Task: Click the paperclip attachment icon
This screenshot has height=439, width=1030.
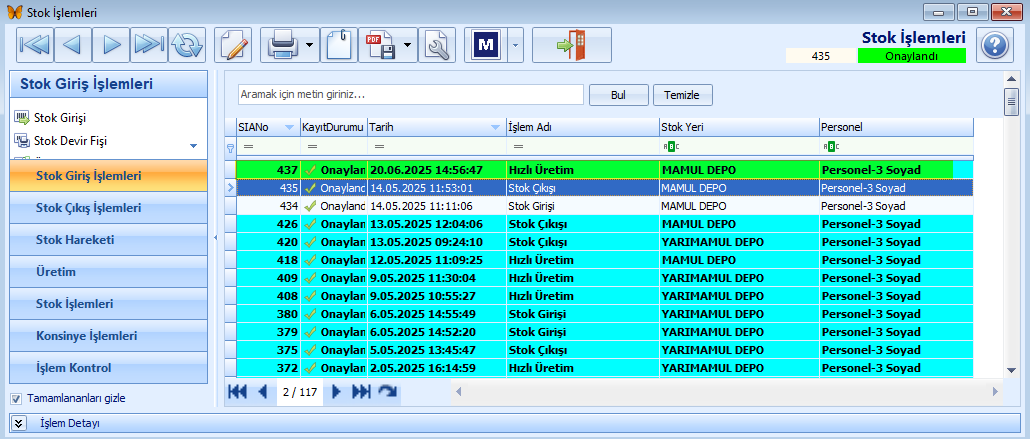Action: (339, 45)
